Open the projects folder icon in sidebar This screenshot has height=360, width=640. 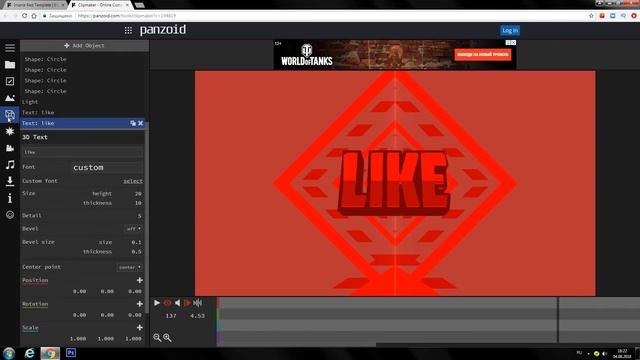[10, 64]
